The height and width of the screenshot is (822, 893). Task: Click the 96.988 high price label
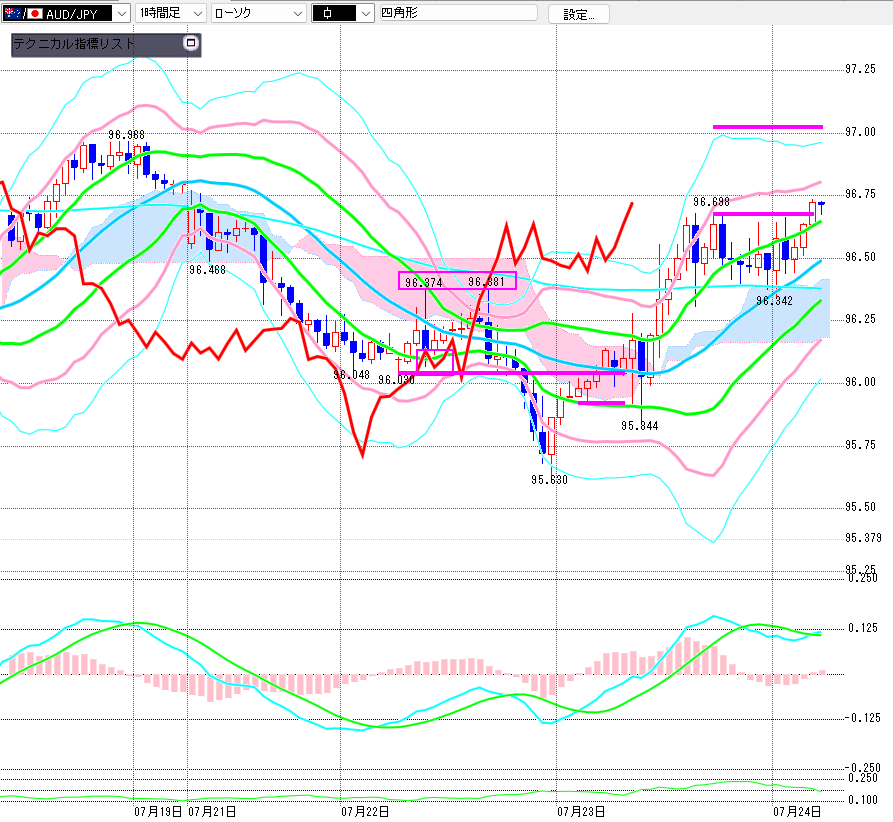[126, 135]
